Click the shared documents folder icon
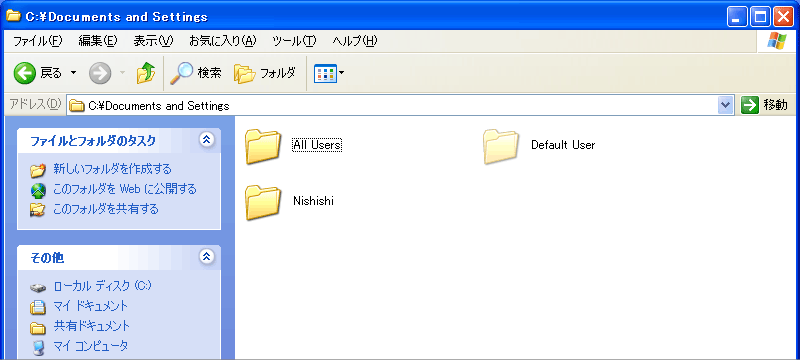Viewport: 800px width, 360px height. [38, 327]
